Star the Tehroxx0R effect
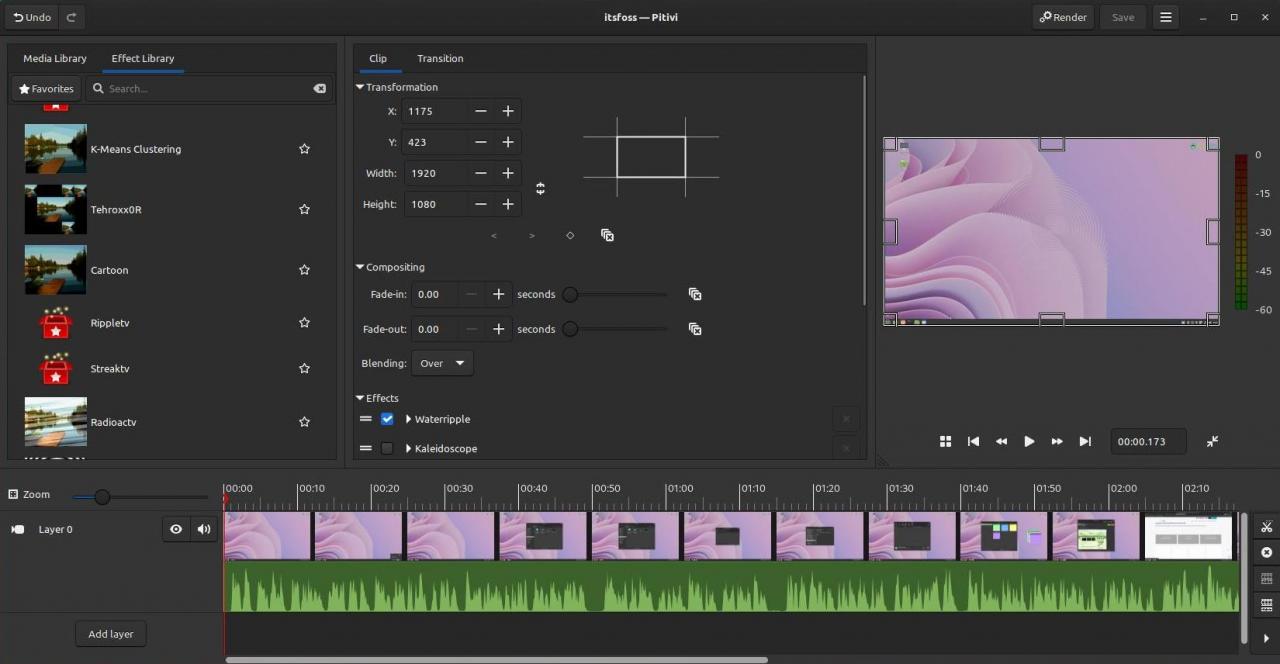This screenshot has height=664, width=1280. click(304, 209)
